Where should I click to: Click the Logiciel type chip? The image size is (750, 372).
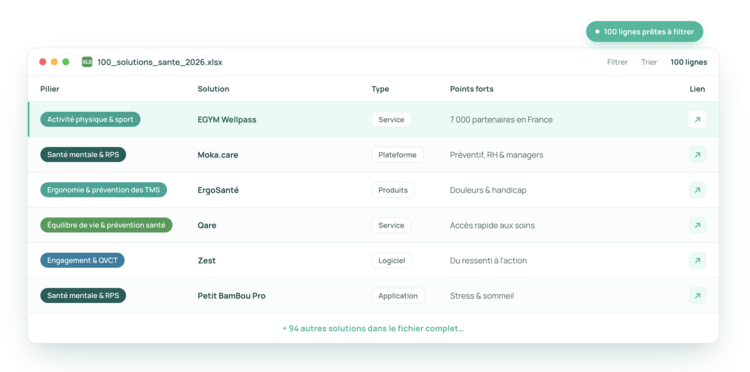tap(392, 261)
